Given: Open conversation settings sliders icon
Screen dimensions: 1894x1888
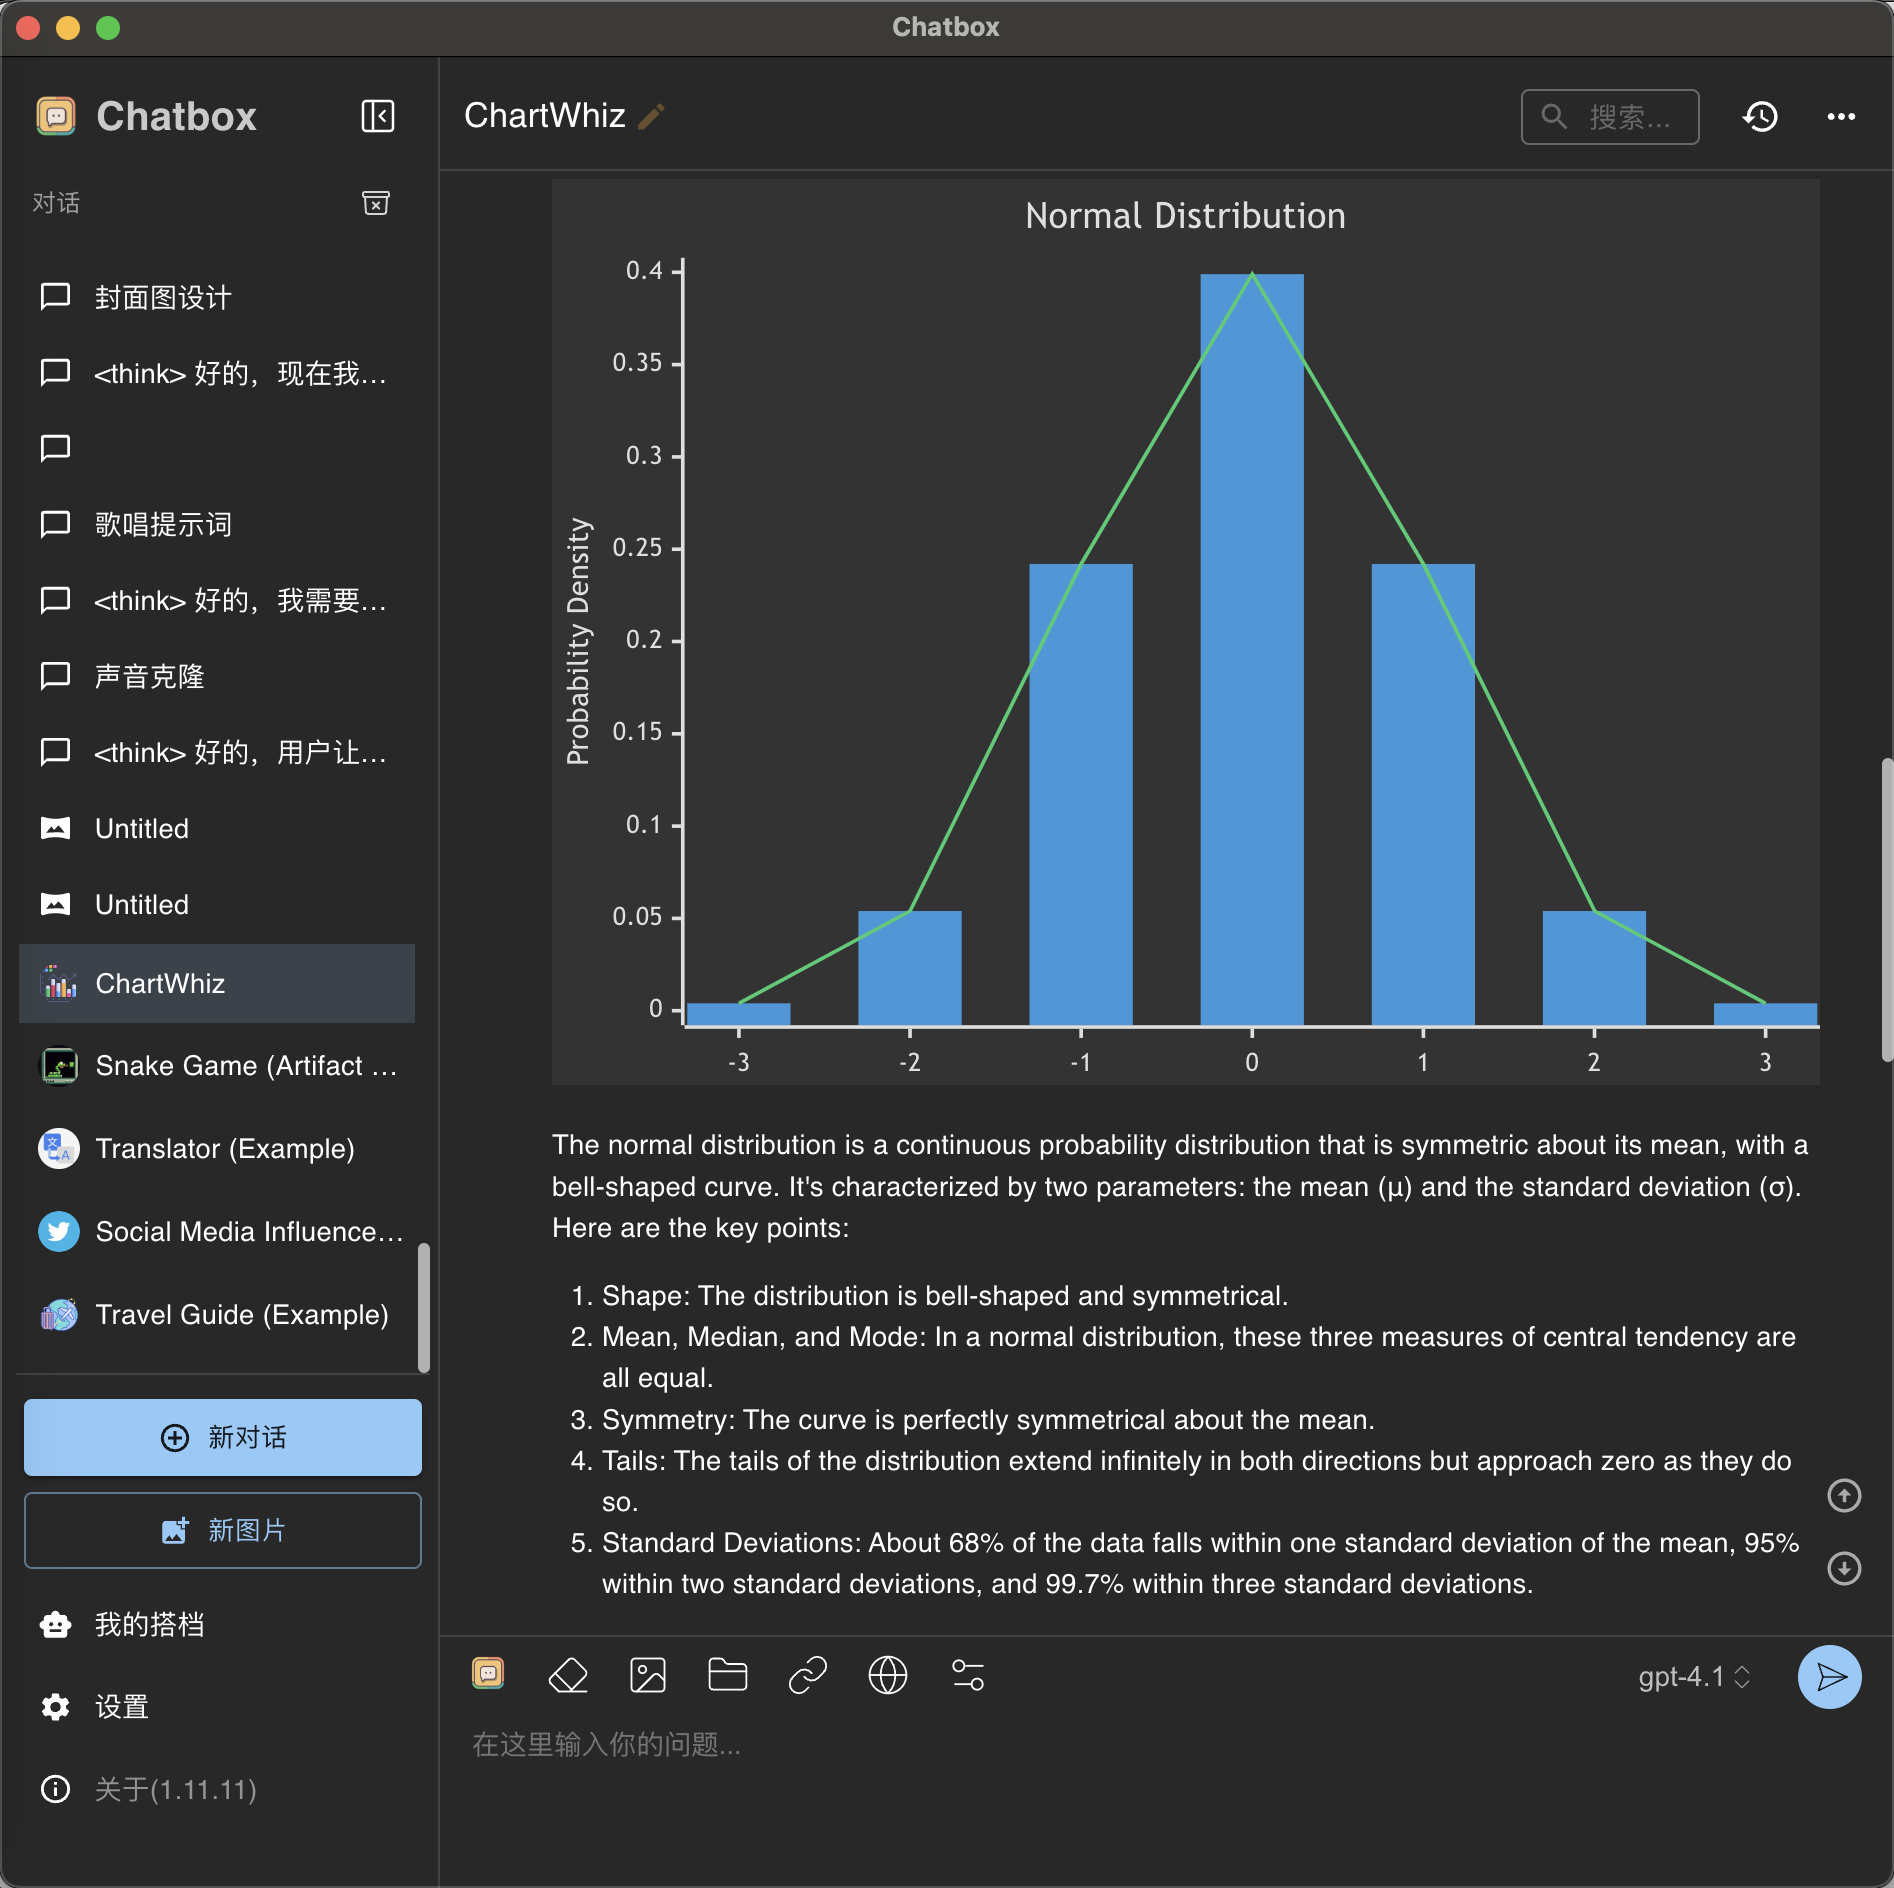Looking at the screenshot, I should [967, 1675].
